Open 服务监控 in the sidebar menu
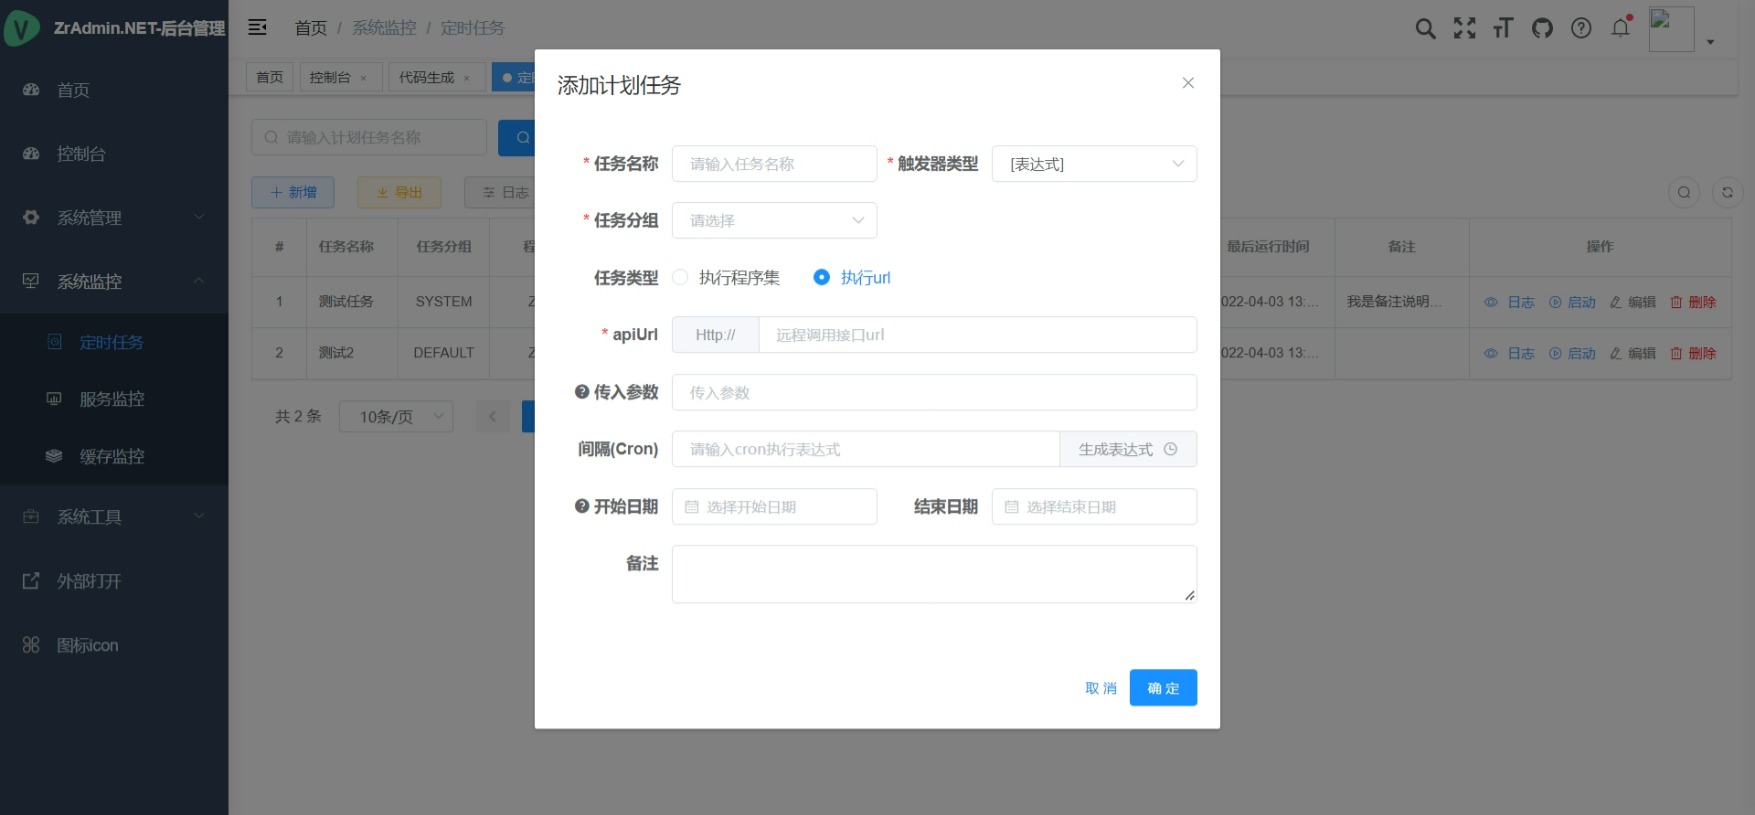This screenshot has width=1755, height=815. point(112,399)
